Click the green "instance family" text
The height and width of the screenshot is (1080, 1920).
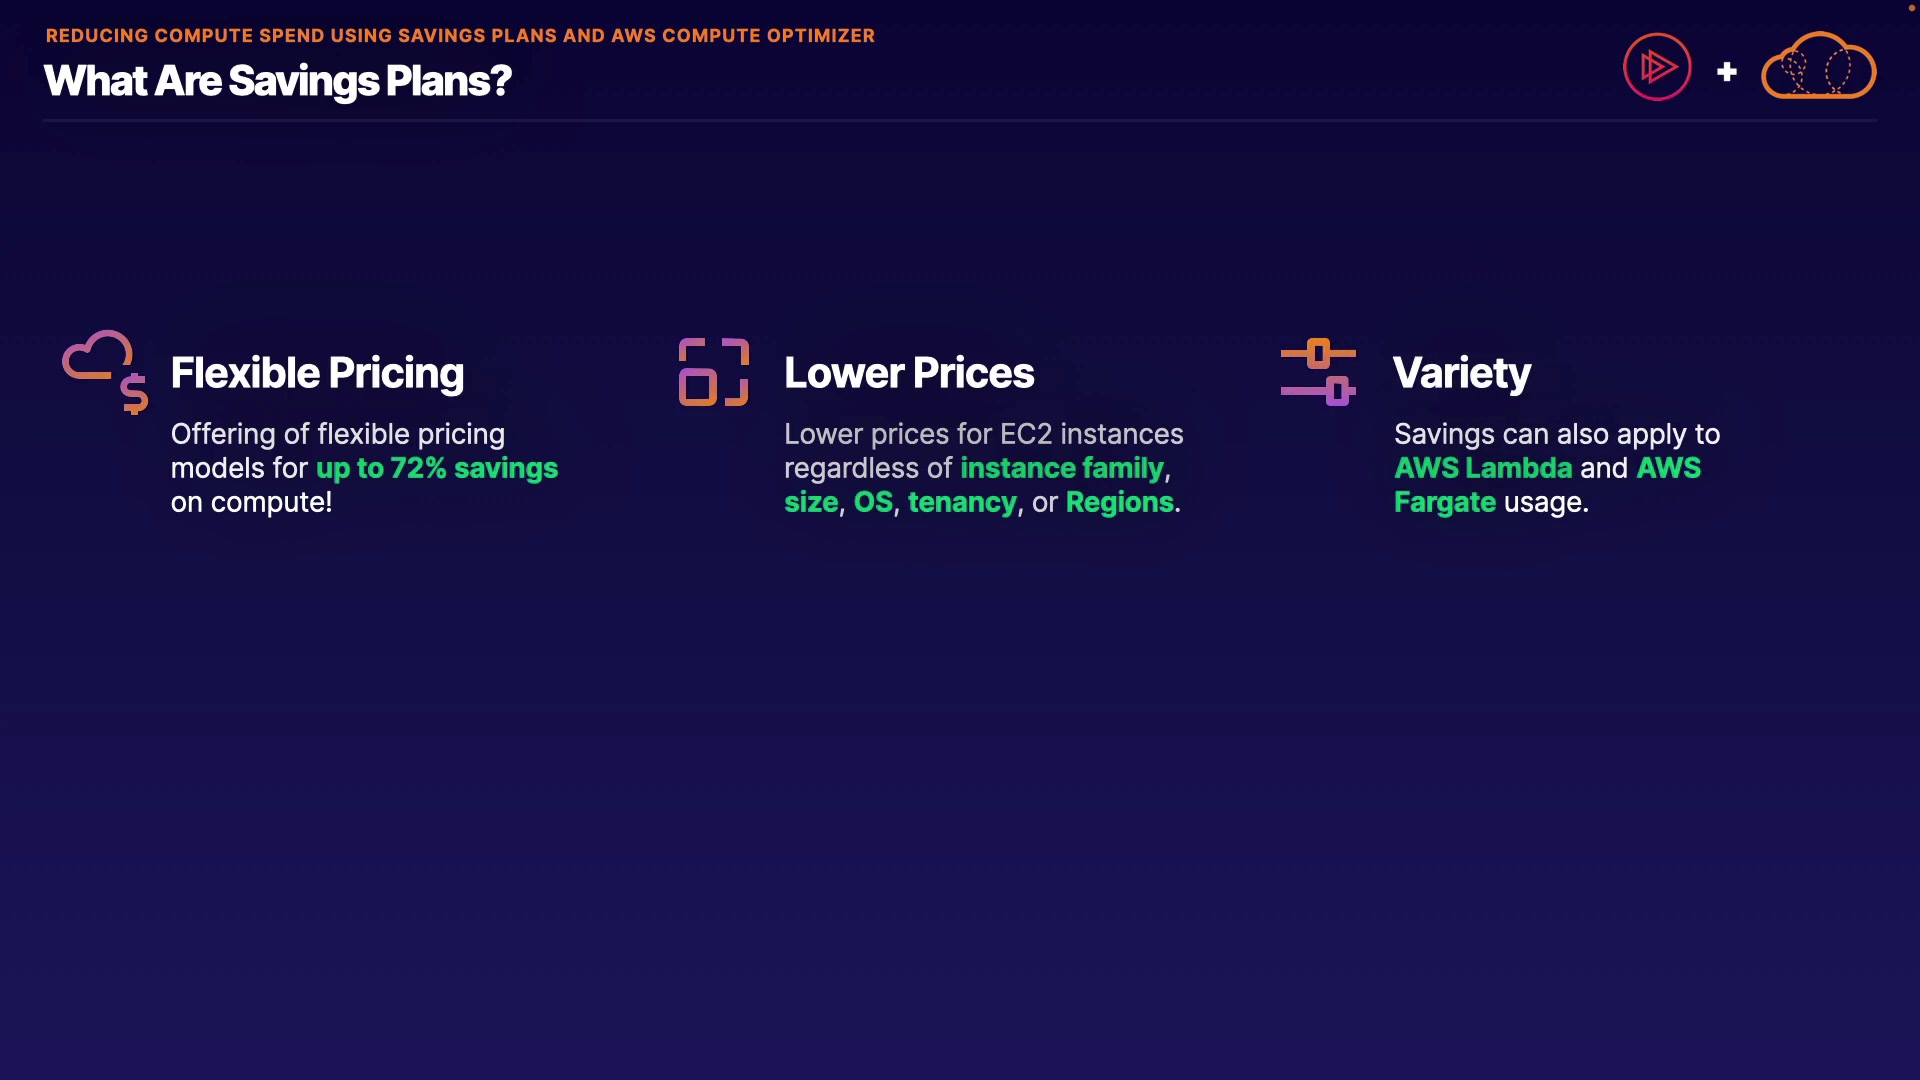click(1062, 468)
